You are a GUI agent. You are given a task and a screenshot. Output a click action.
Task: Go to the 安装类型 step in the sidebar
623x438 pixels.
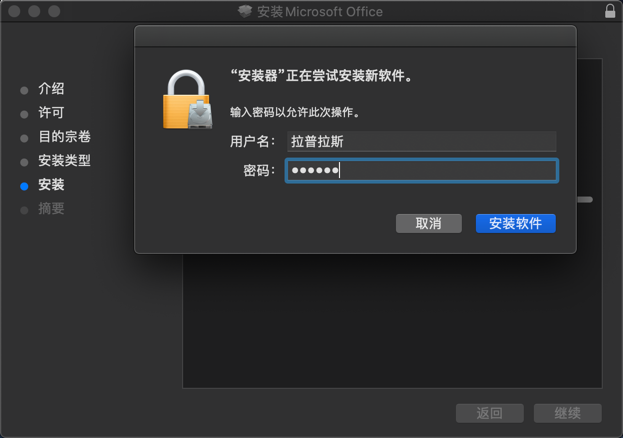tap(64, 161)
